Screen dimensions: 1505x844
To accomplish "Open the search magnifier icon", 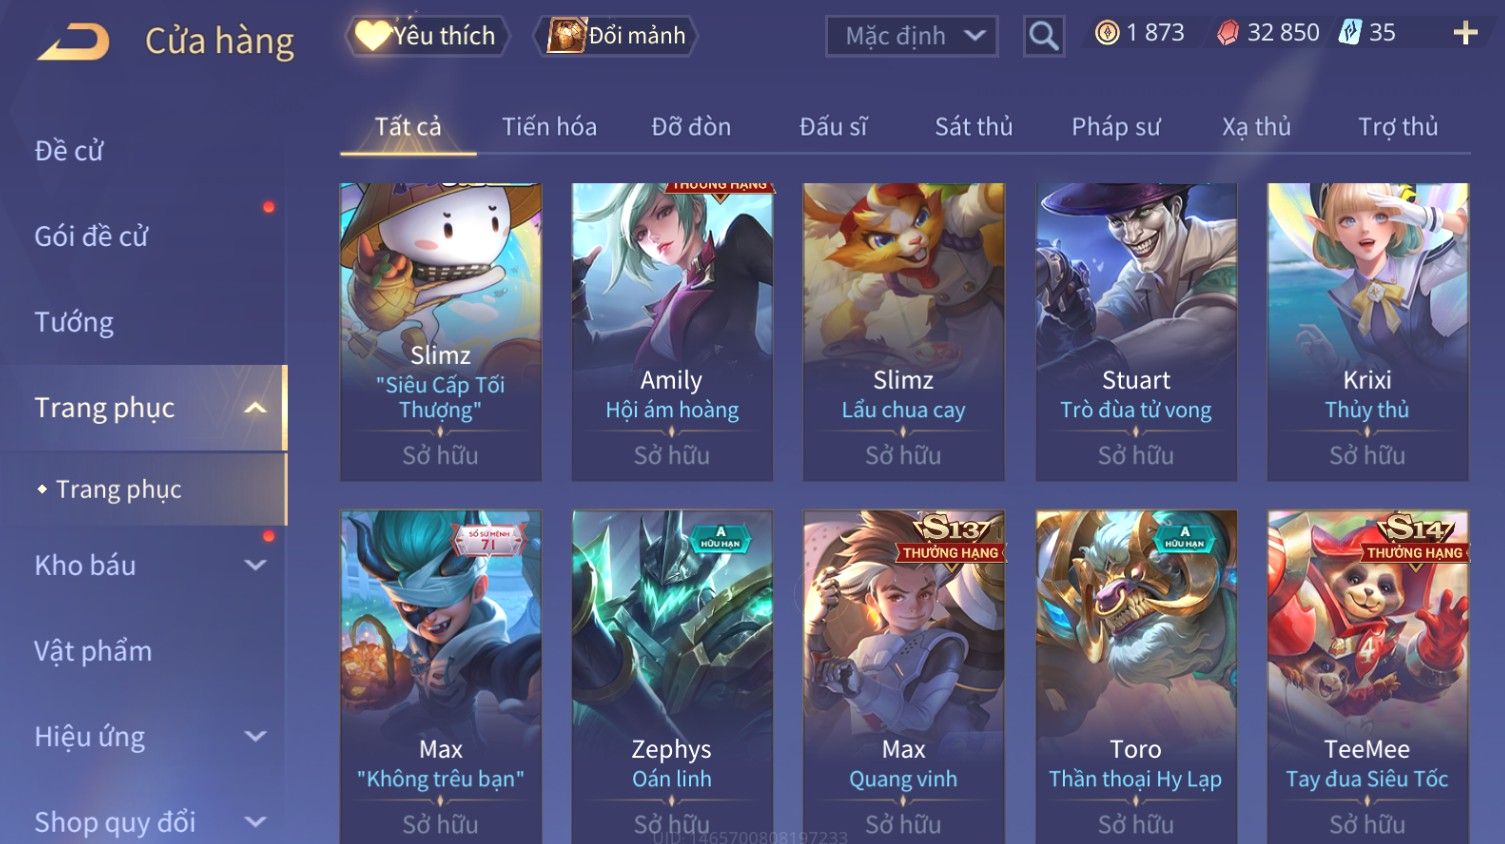I will [x=1043, y=36].
